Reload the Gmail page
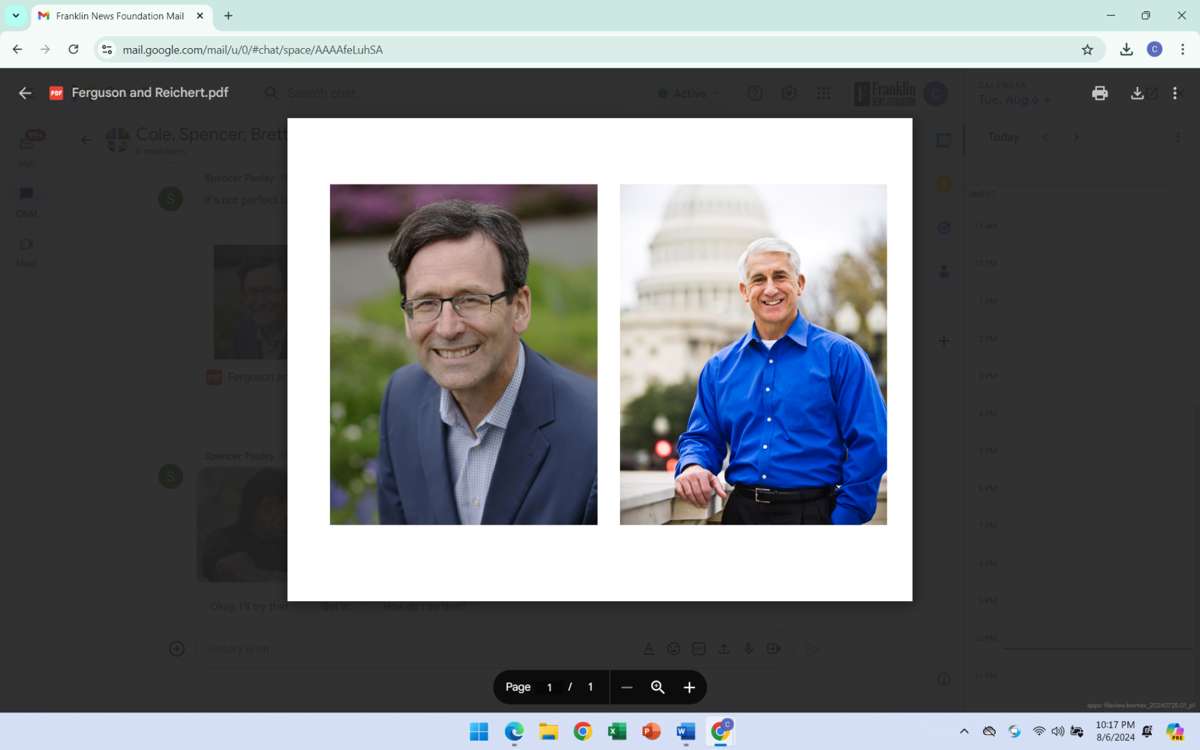1200x750 pixels. click(73, 49)
